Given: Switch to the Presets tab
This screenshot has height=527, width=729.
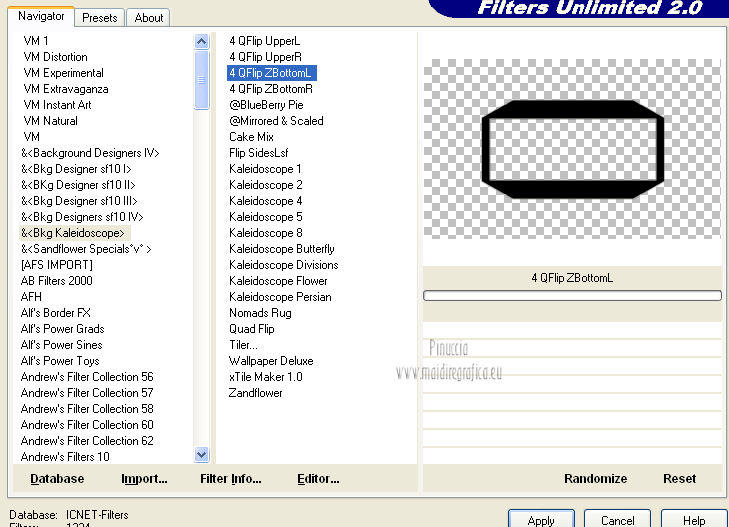Looking at the screenshot, I should 99,18.
